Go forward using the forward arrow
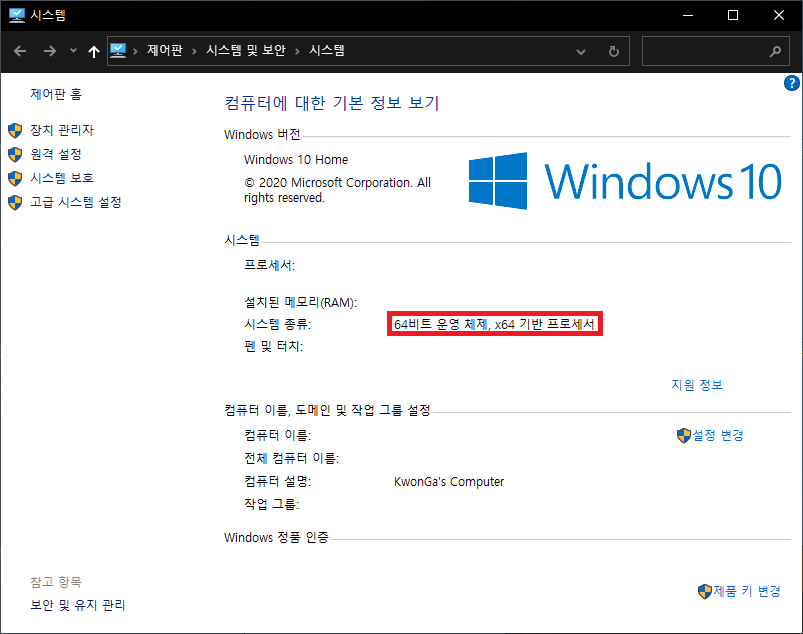 (50, 51)
